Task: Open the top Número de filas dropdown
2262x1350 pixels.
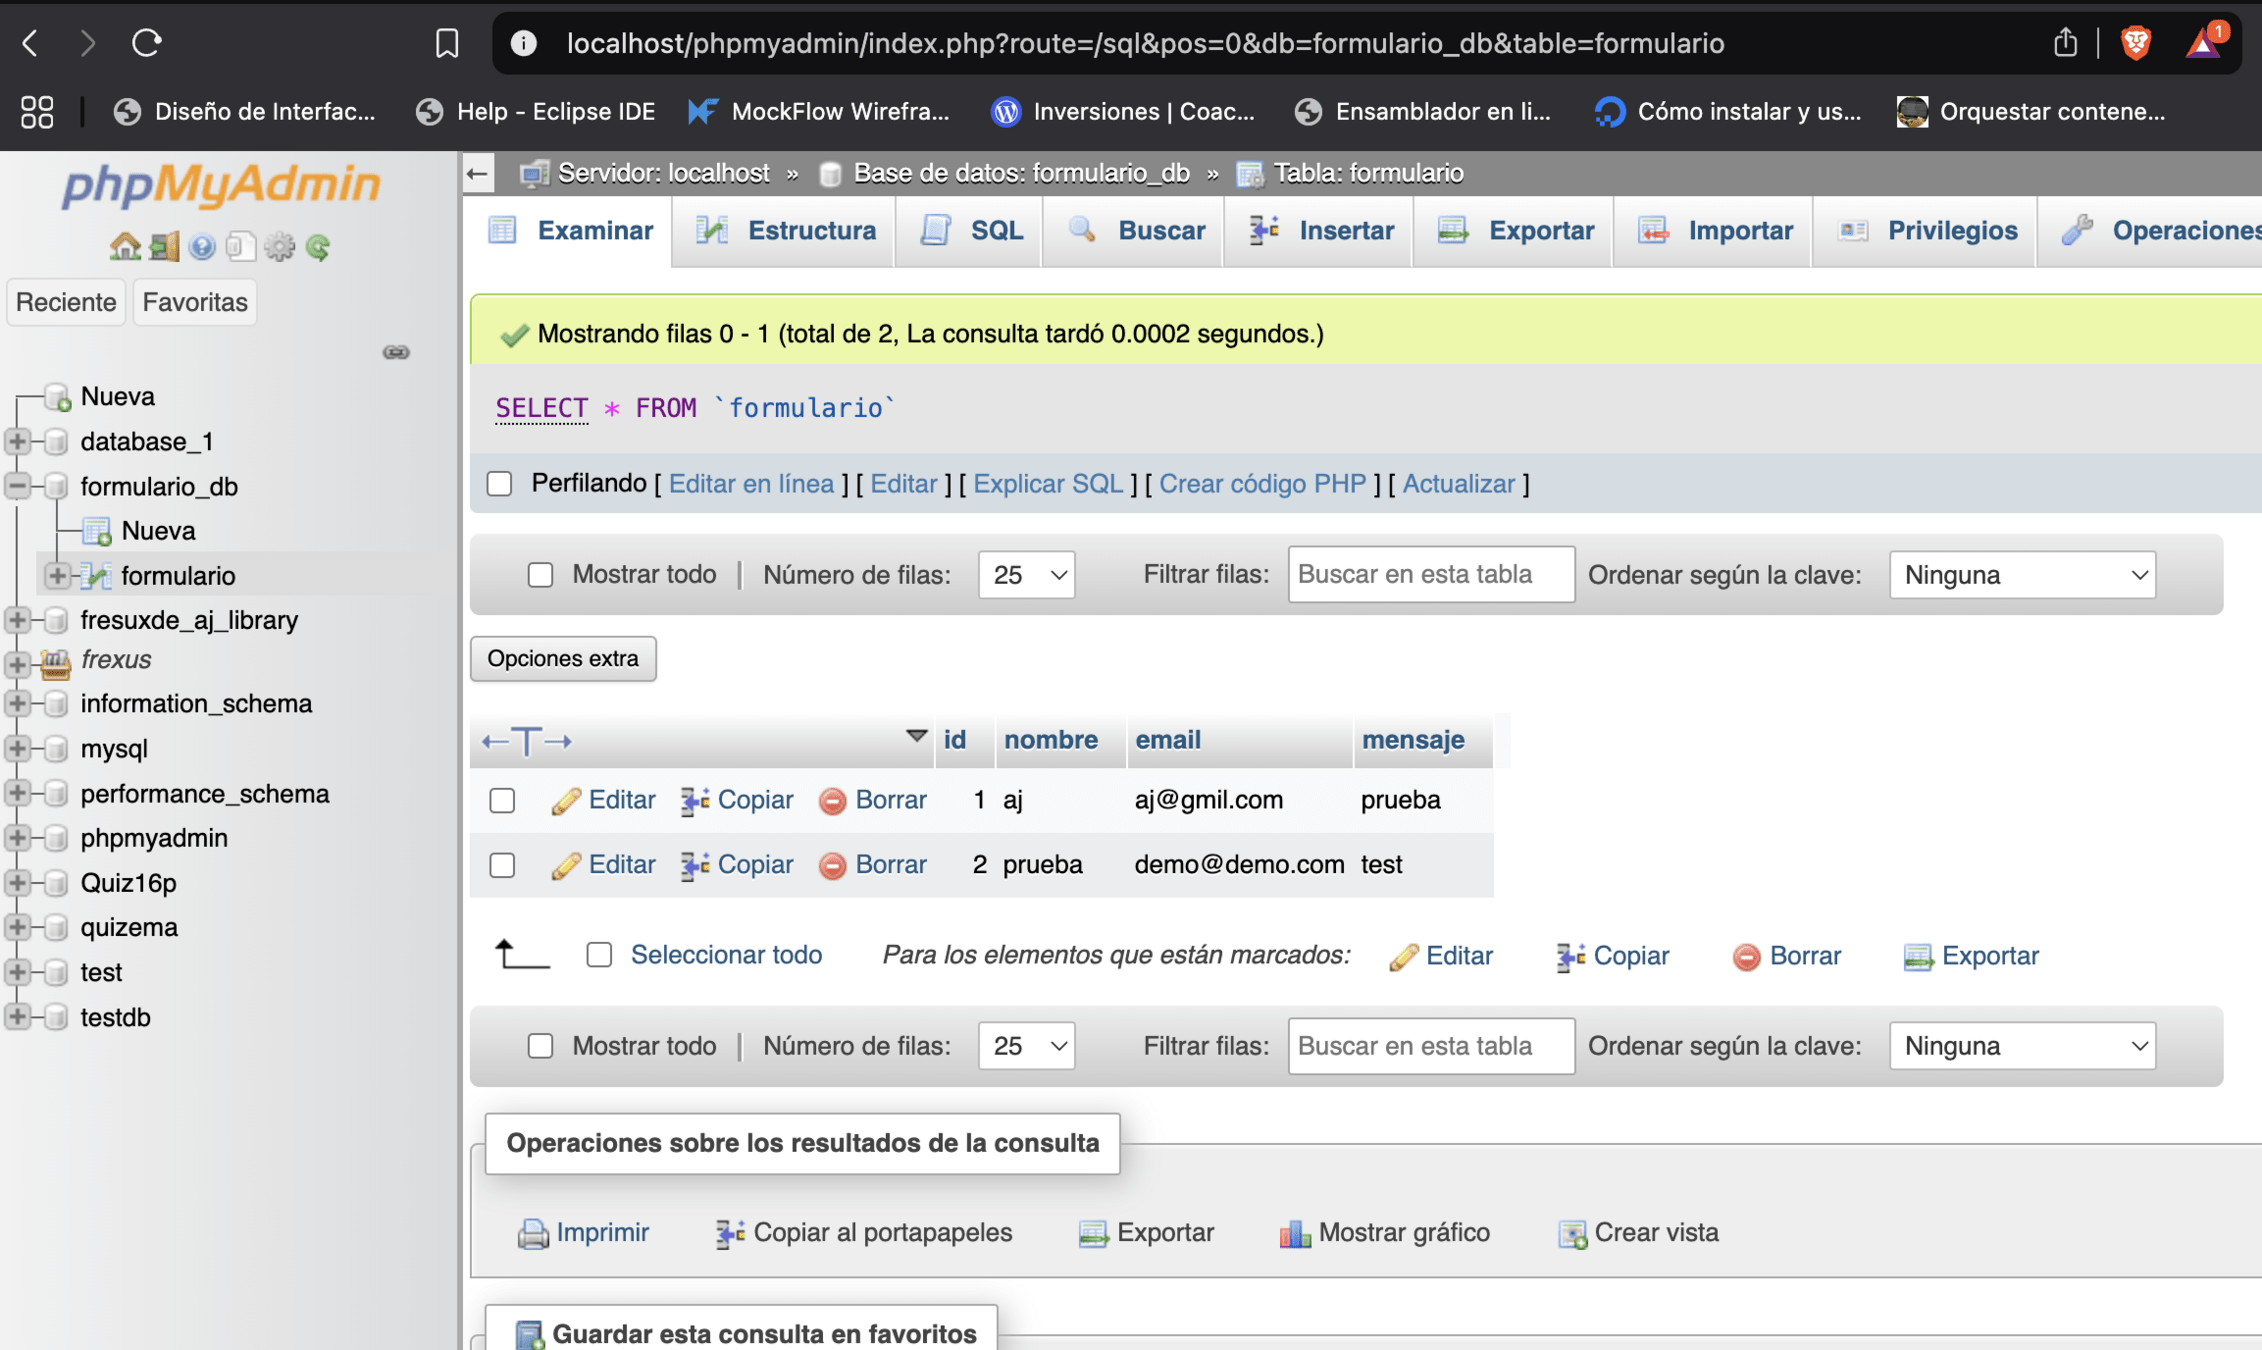Action: tap(1026, 575)
